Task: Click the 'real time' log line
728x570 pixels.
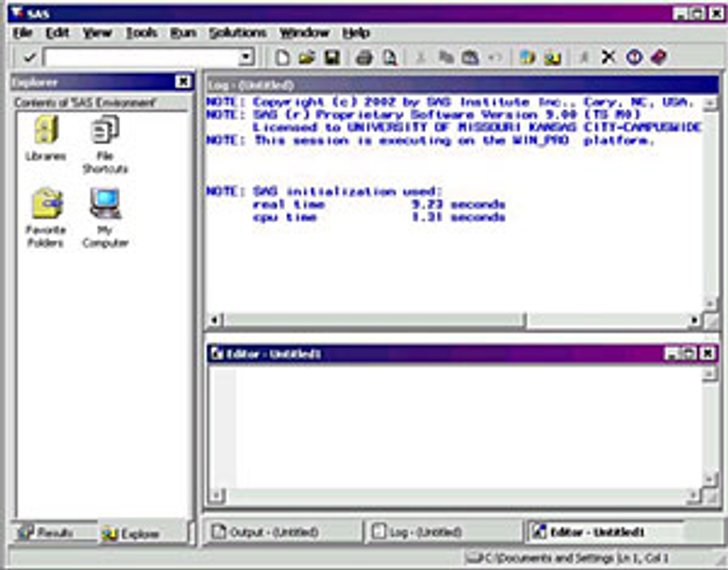Action: 378,204
